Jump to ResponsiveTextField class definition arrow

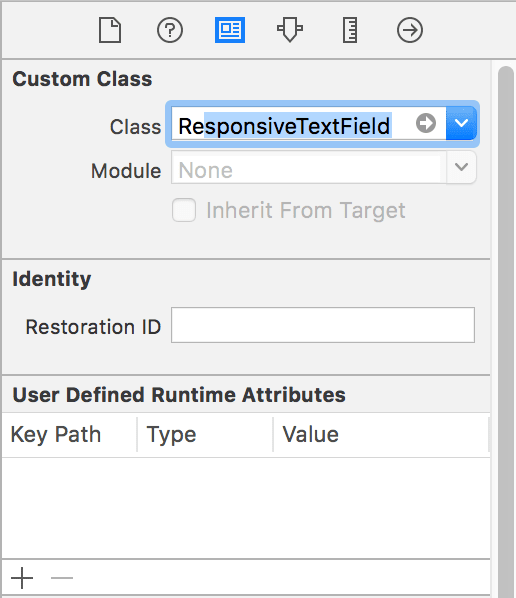pos(426,123)
